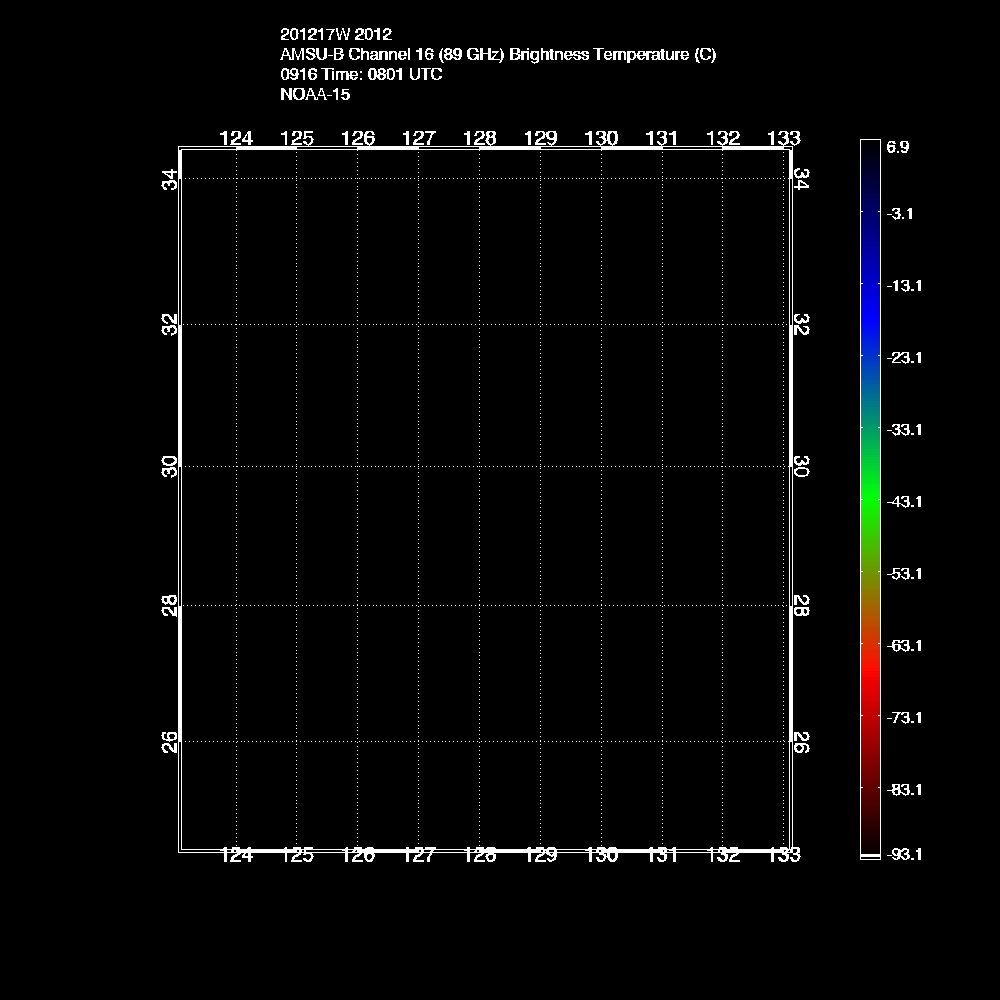Click longitude label 128 on the top axis
Image resolution: width=1000 pixels, height=1000 pixels.
tap(480, 138)
